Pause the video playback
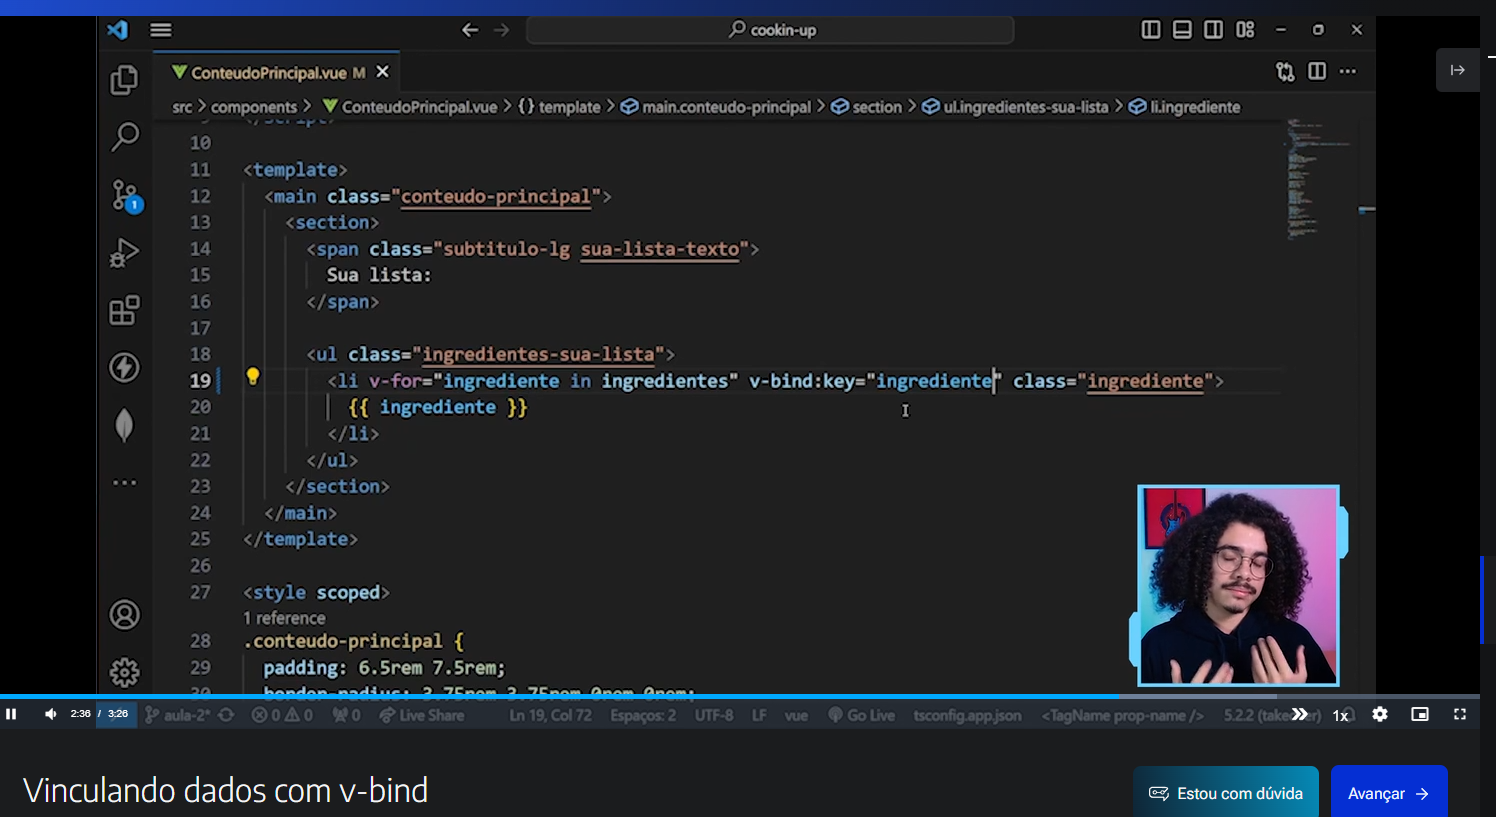 [x=12, y=714]
